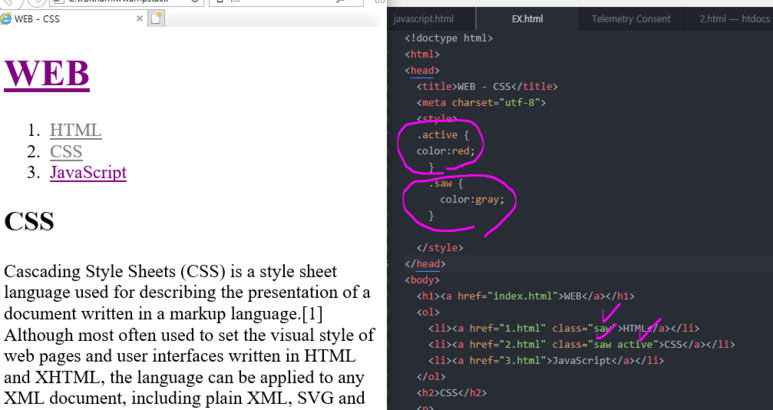Image resolution: width=773 pixels, height=410 pixels.
Task: Click the color:gray; declaration line
Action: [x=472, y=200]
